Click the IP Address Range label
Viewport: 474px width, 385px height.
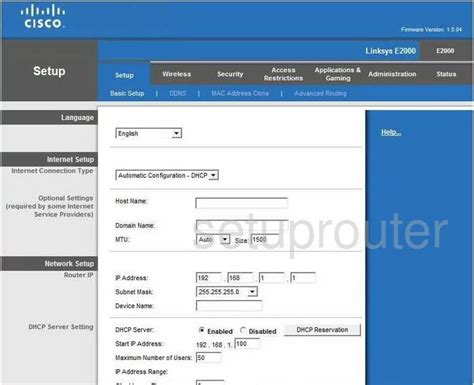(x=141, y=372)
